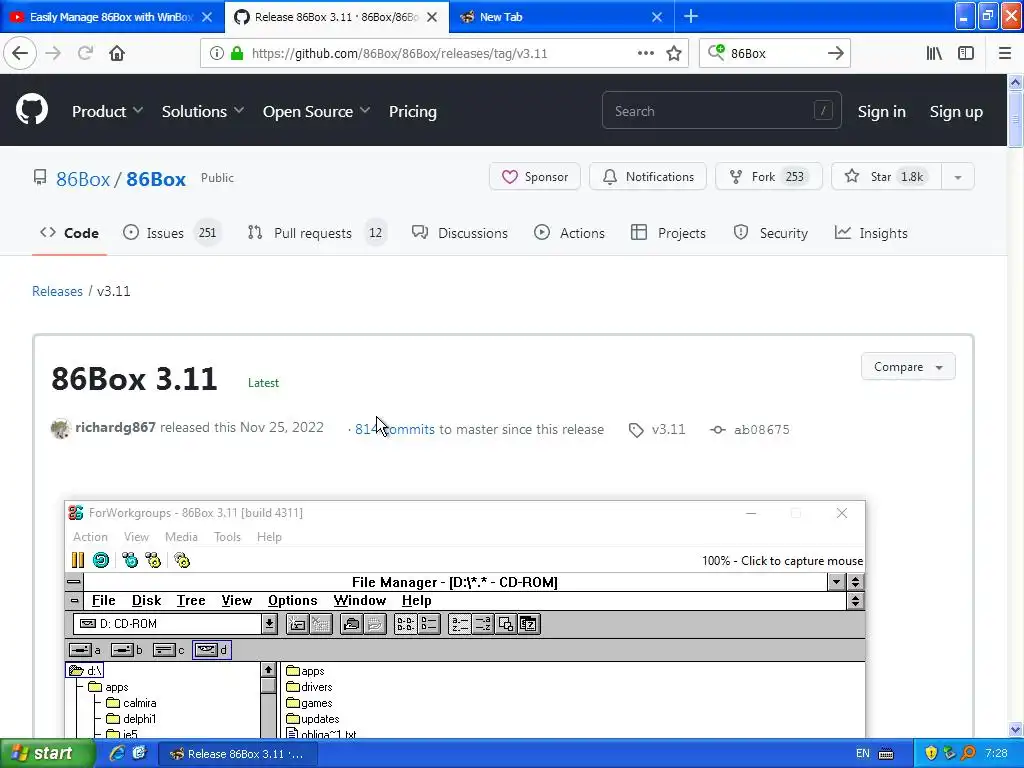Open the Security tab

click(x=771, y=233)
